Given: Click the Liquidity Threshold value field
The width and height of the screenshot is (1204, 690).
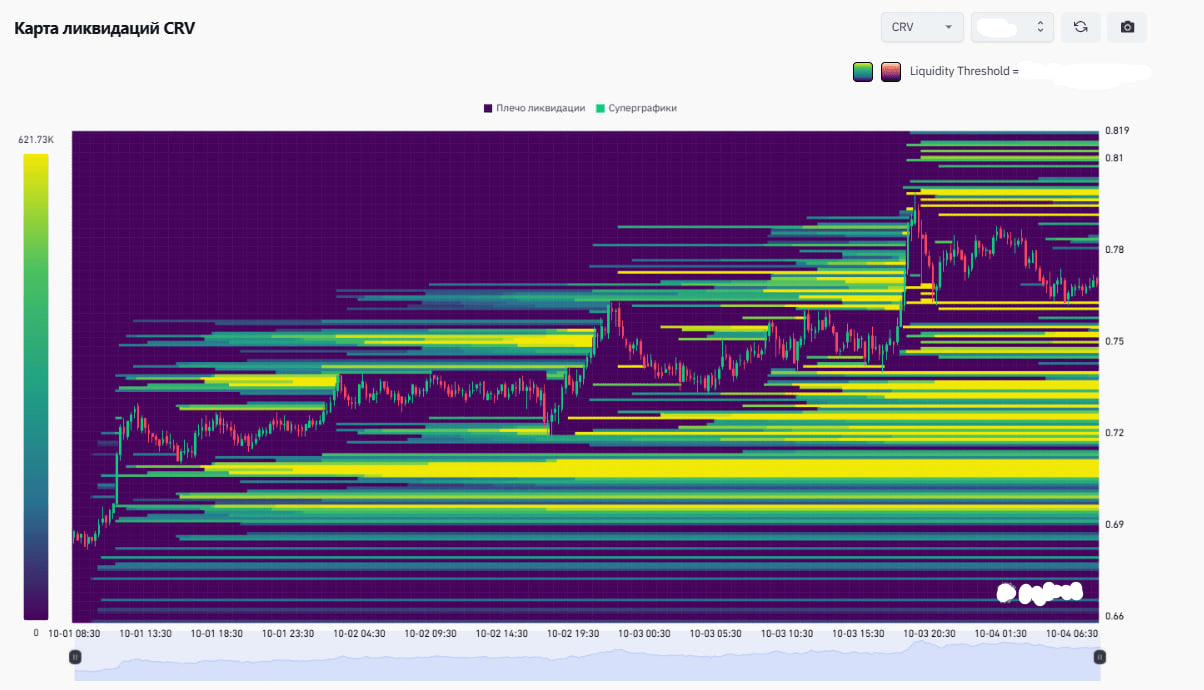Looking at the screenshot, I should tap(1087, 72).
